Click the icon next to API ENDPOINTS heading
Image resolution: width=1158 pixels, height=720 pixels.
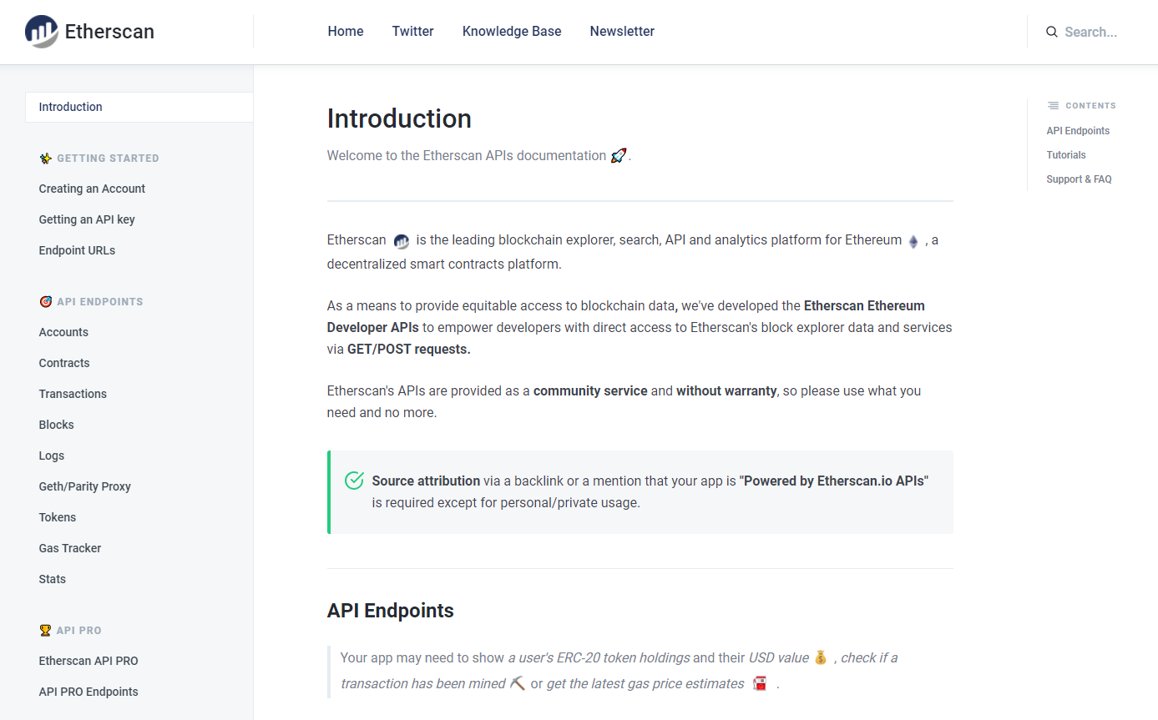point(44,301)
